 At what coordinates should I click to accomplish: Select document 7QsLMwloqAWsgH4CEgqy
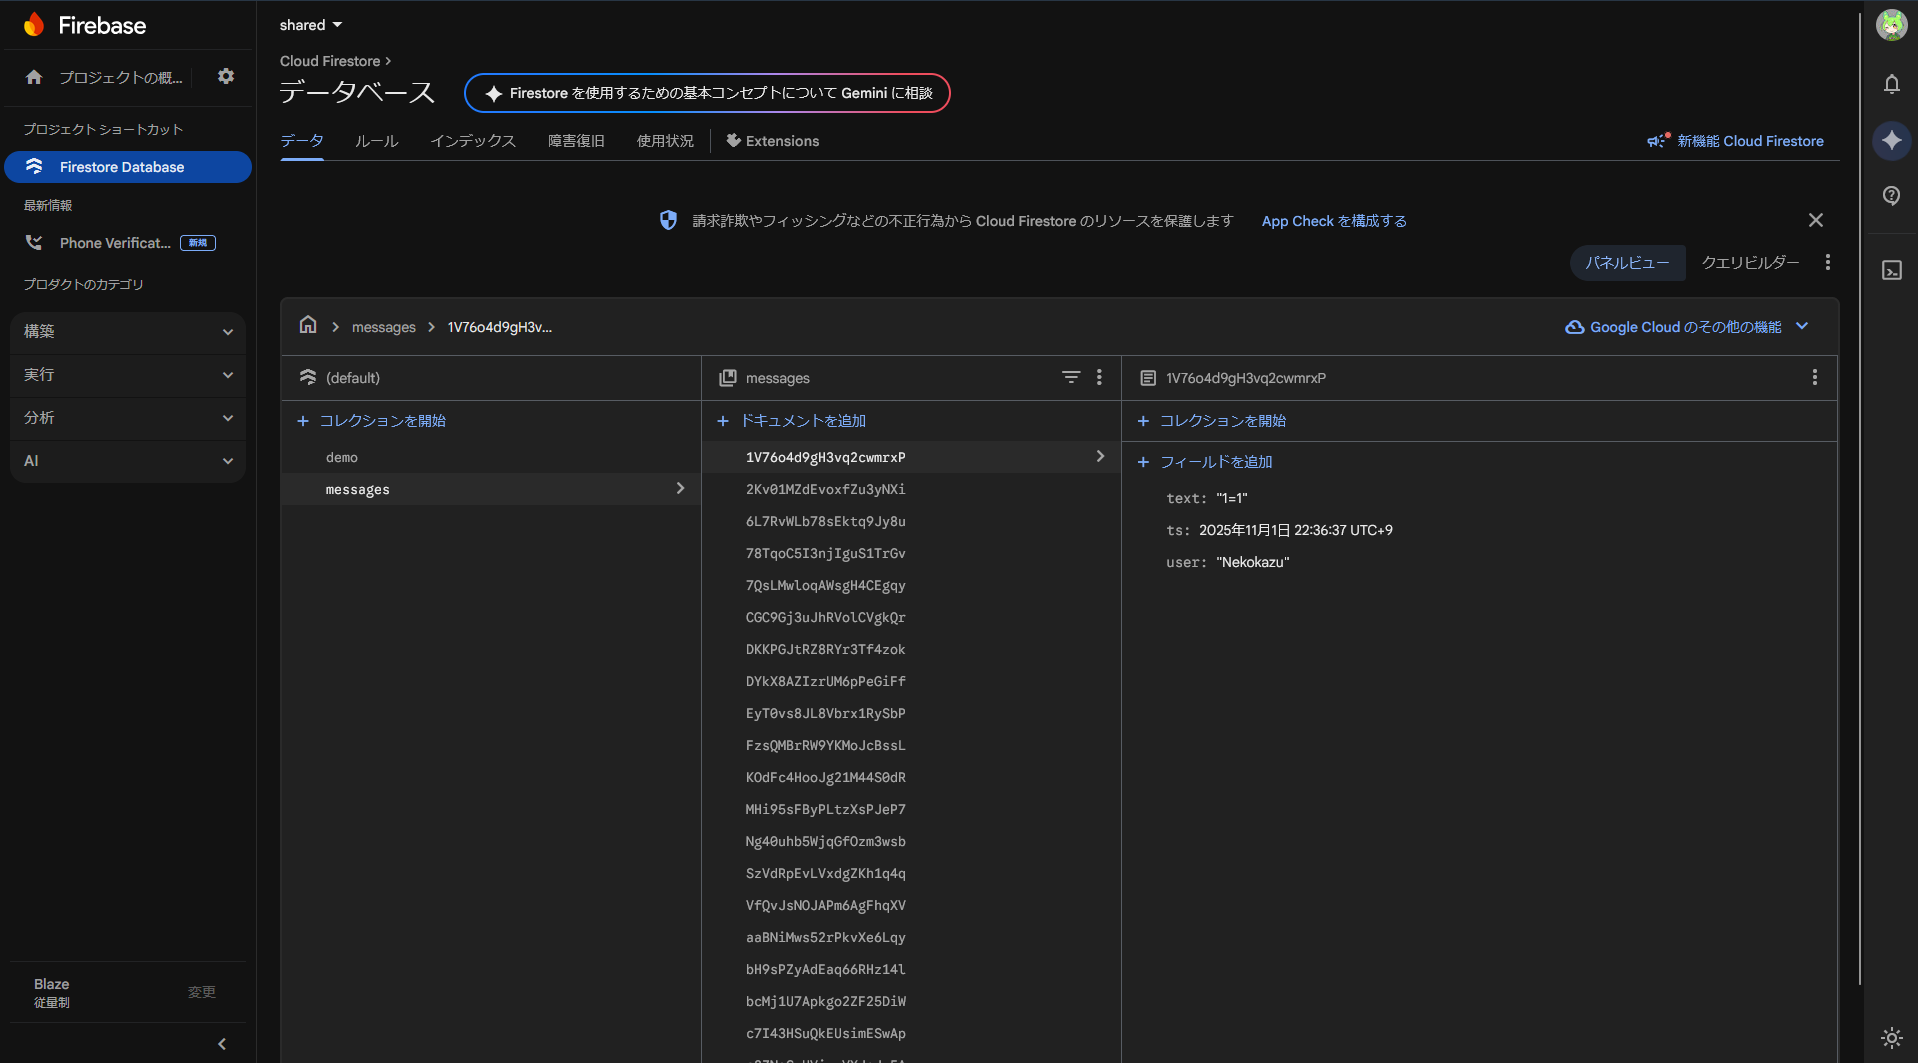coord(910,585)
